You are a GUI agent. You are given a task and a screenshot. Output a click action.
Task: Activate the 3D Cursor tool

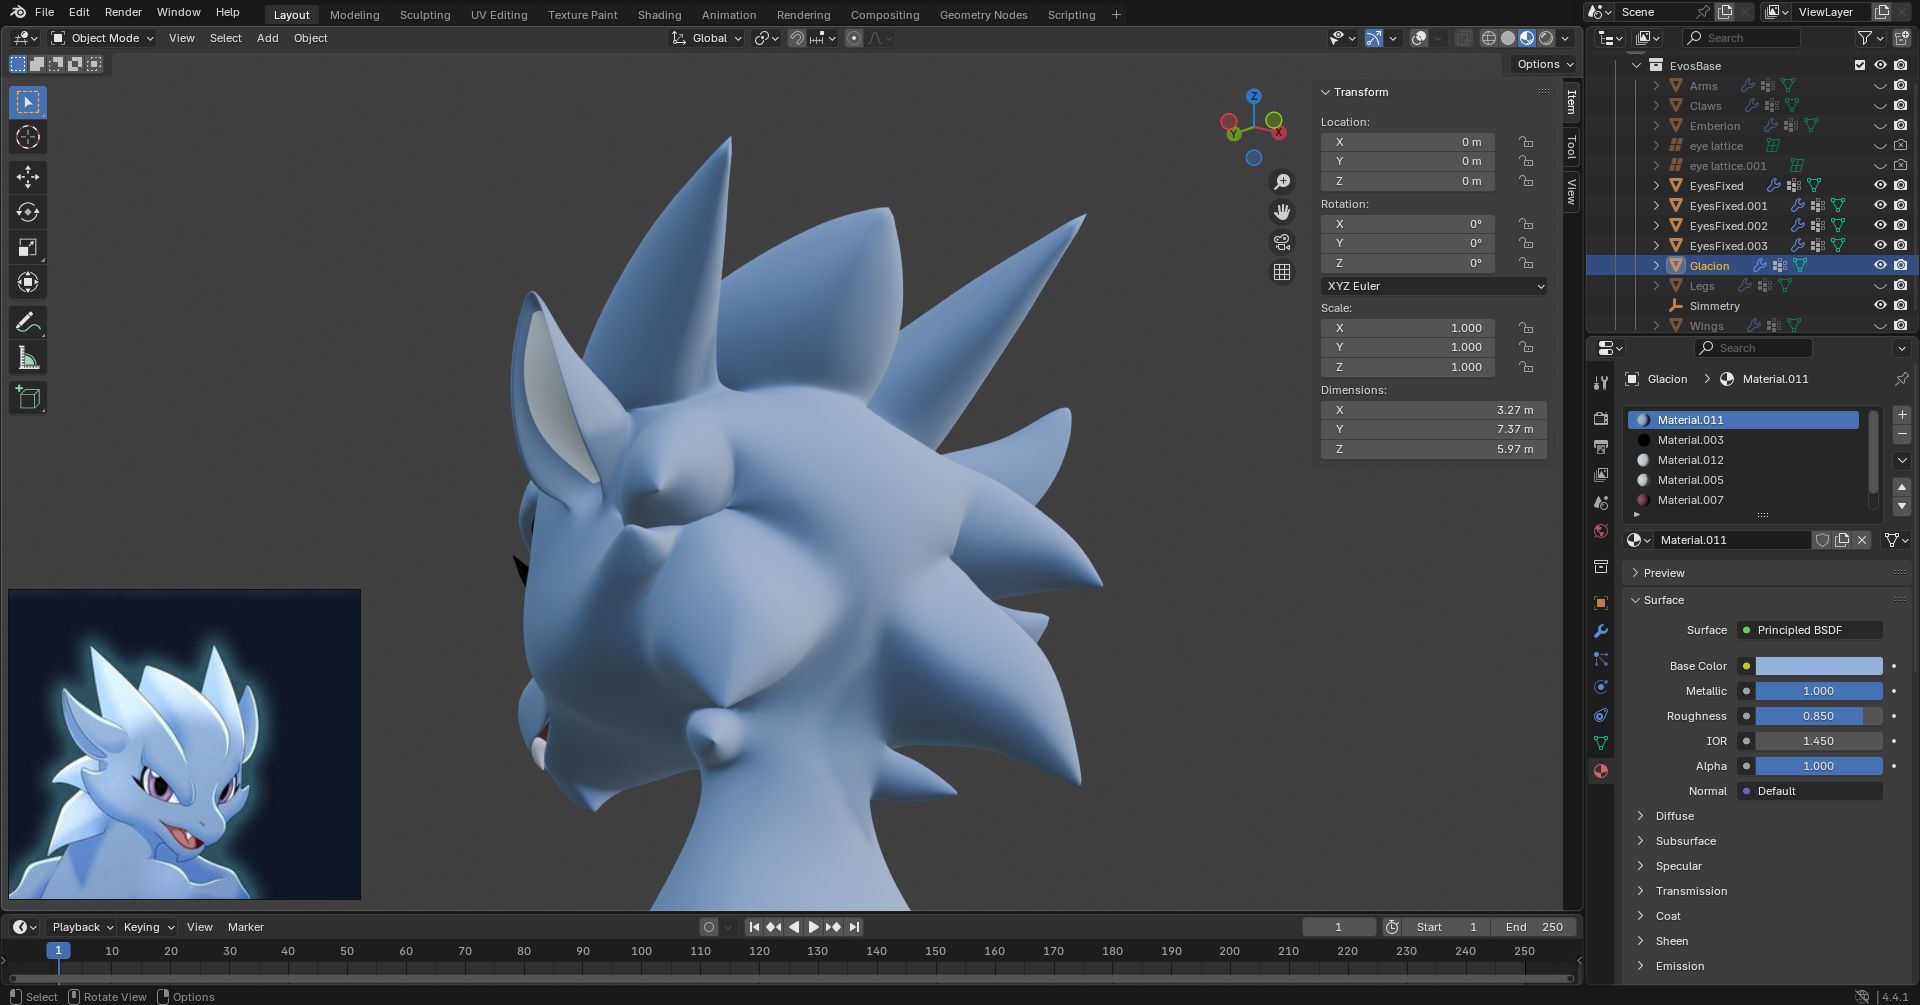pyautogui.click(x=28, y=137)
